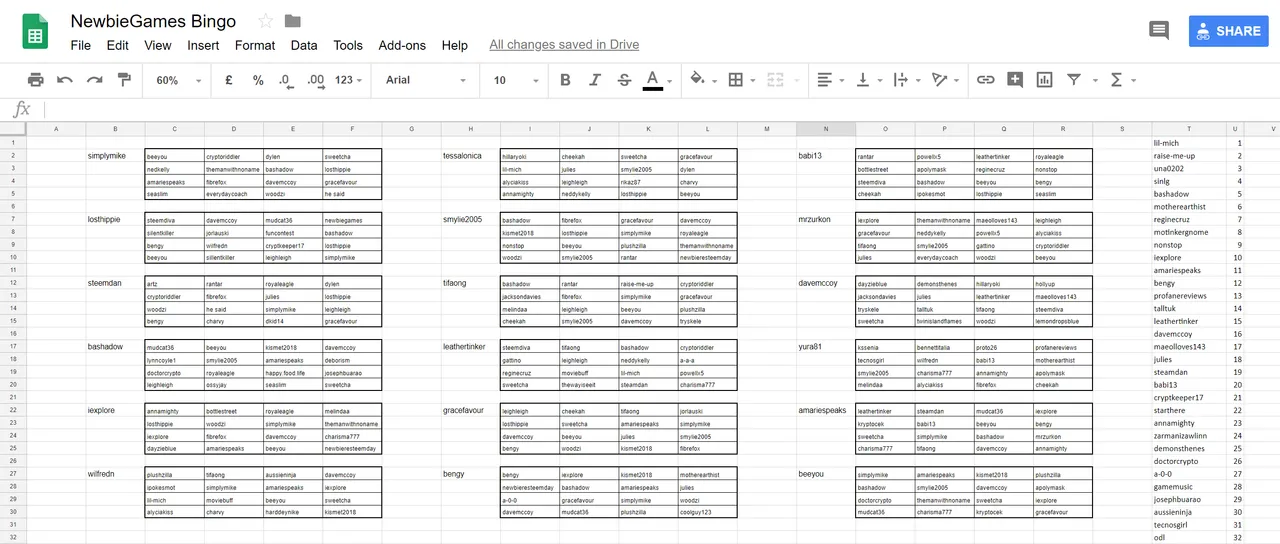Screen dimensions: 1280x544
Task: Select the paint format tool
Action: (x=124, y=80)
